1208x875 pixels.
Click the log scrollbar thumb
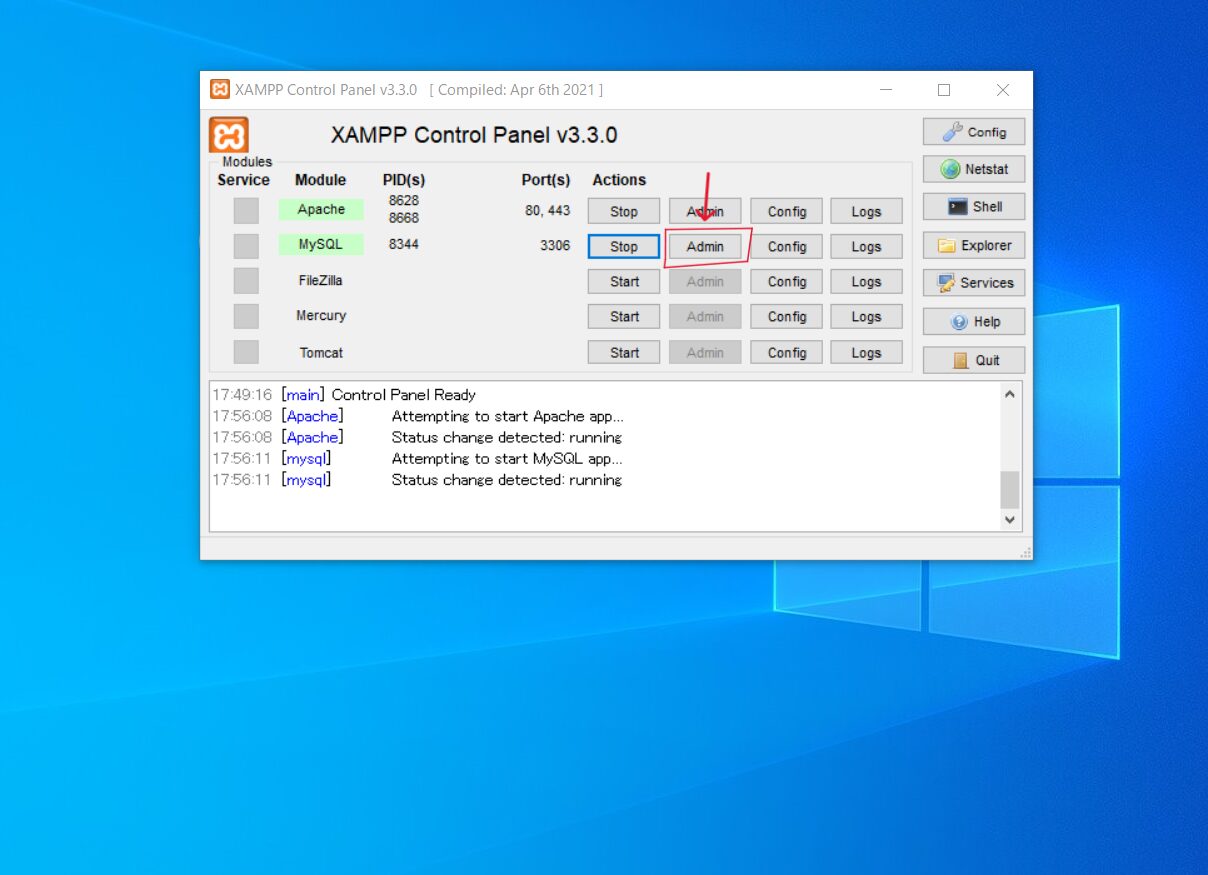pos(1010,490)
